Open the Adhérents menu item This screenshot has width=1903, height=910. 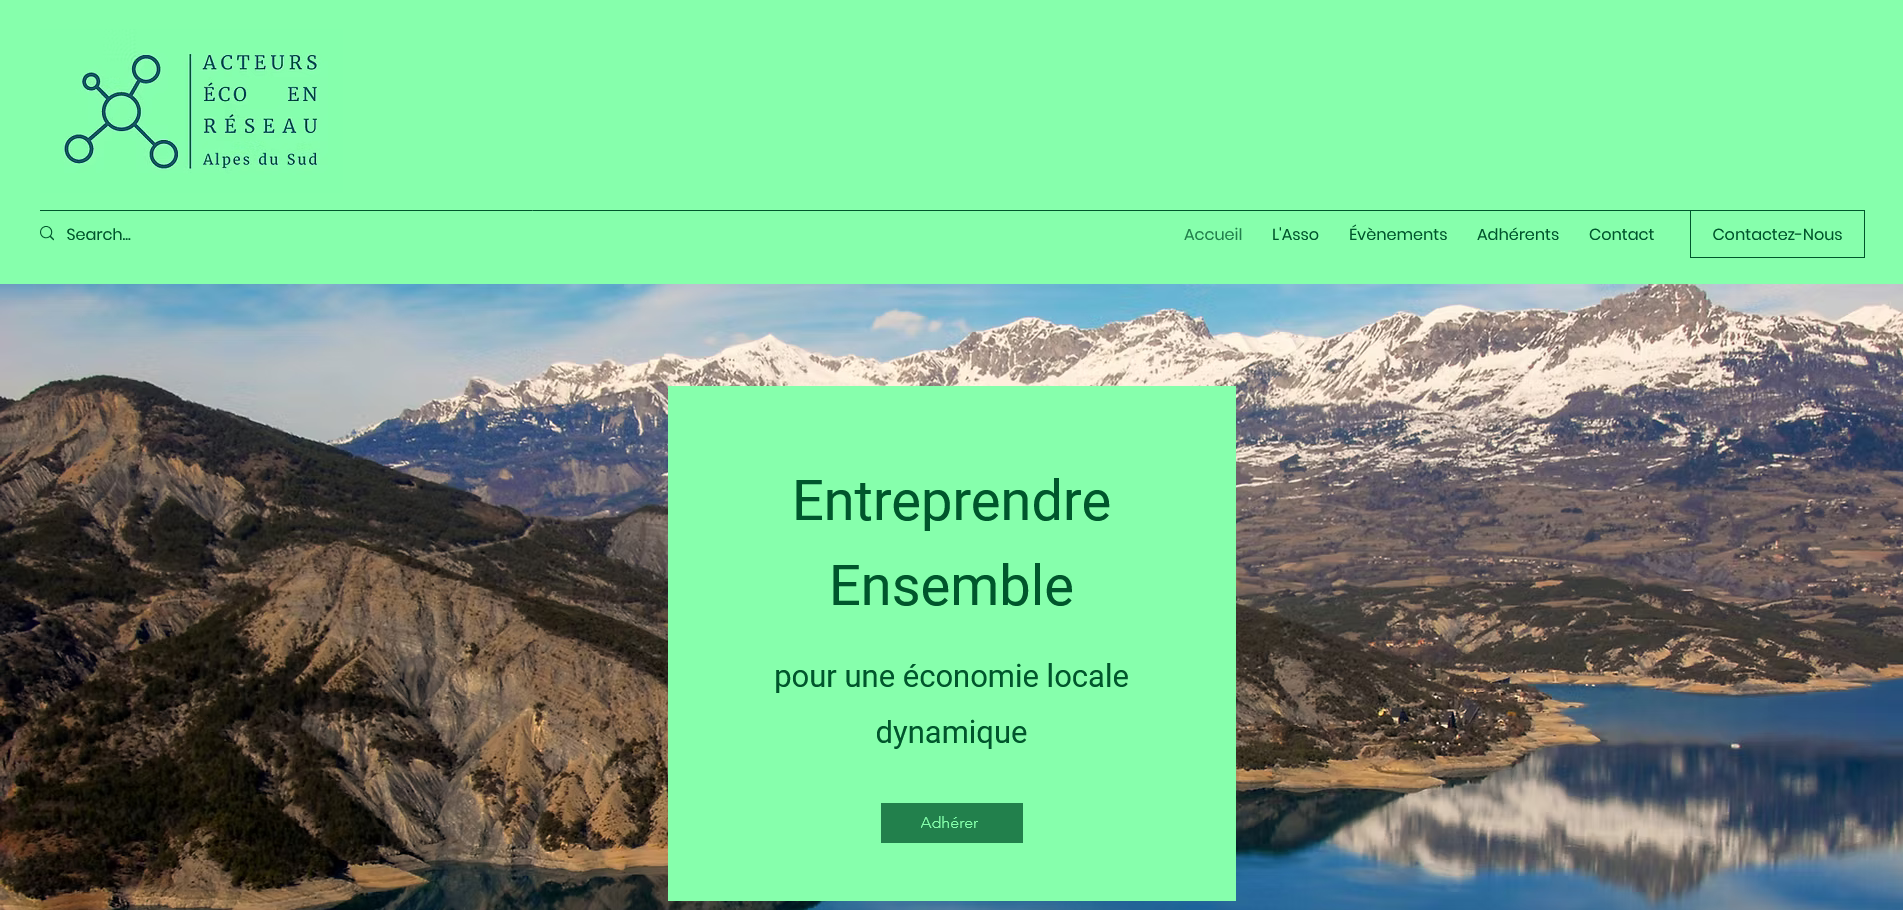tap(1518, 234)
